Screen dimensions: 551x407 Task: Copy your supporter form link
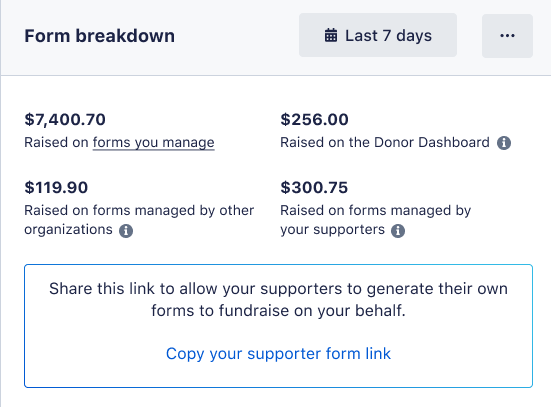point(278,354)
